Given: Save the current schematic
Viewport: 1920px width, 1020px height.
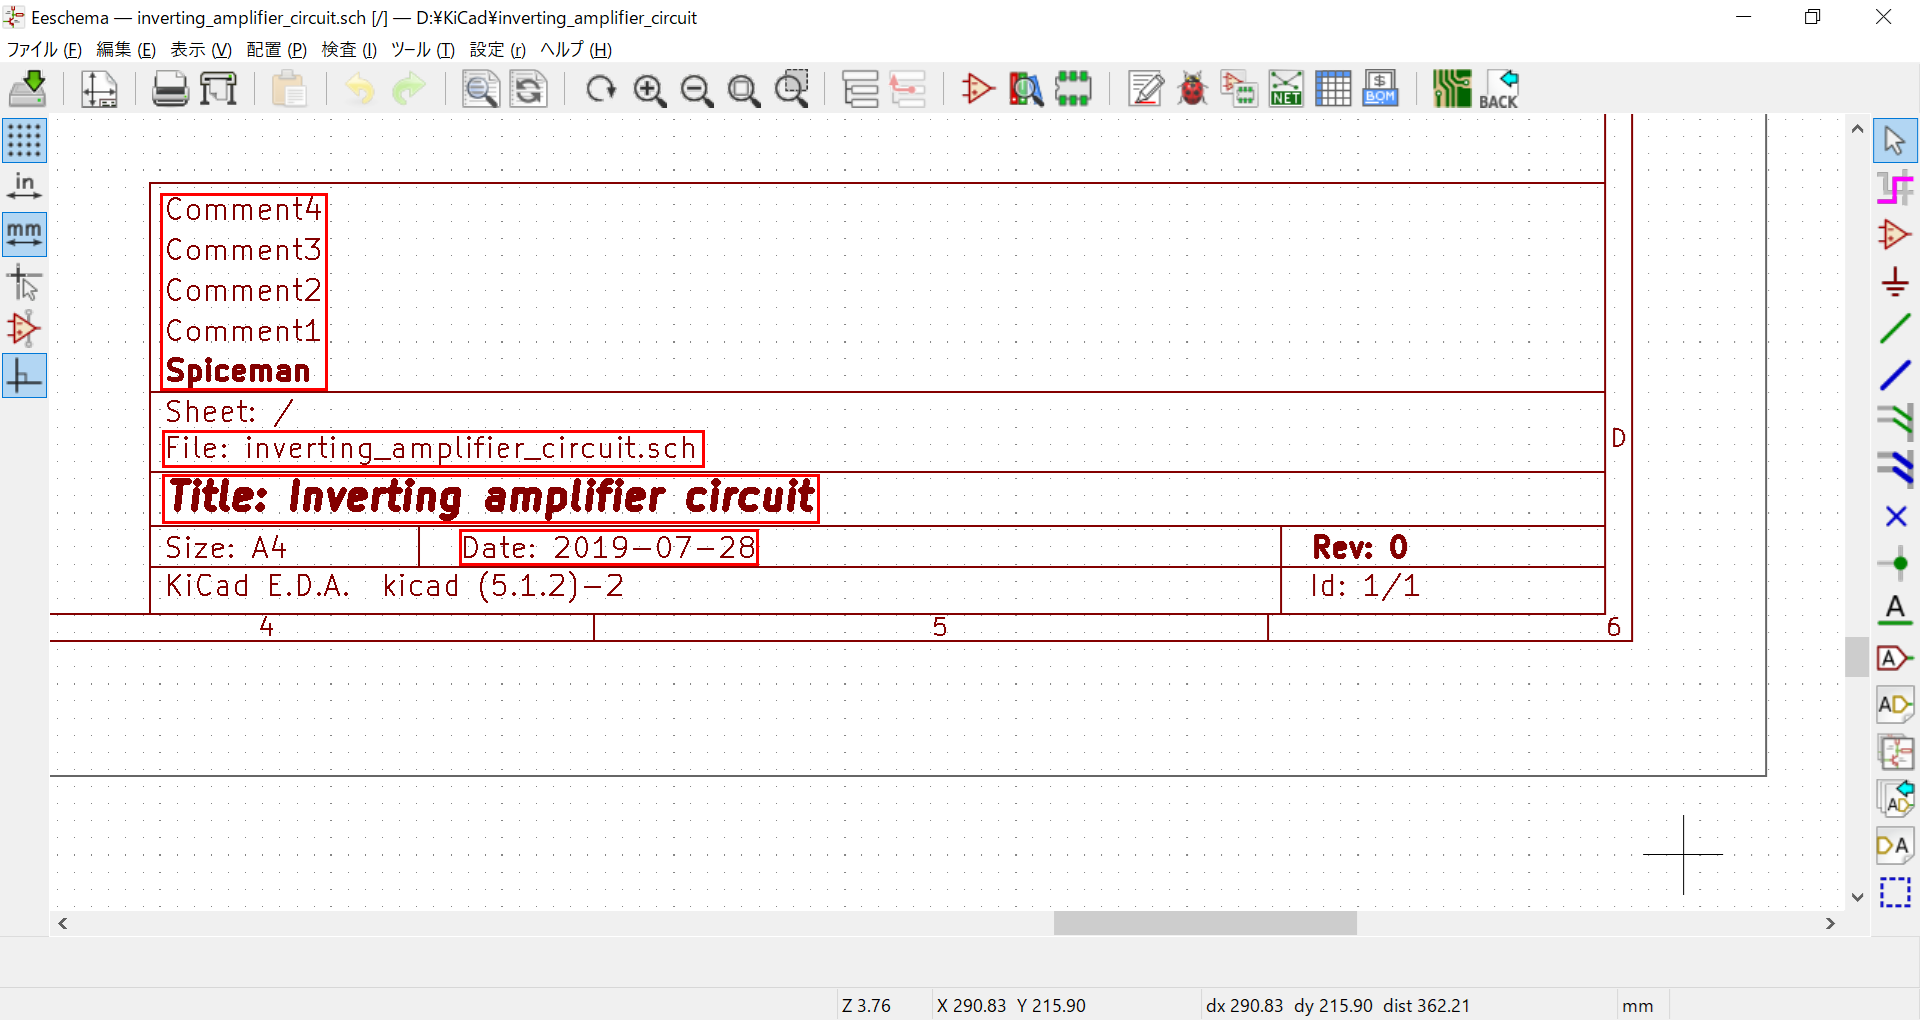Looking at the screenshot, I should (x=28, y=88).
